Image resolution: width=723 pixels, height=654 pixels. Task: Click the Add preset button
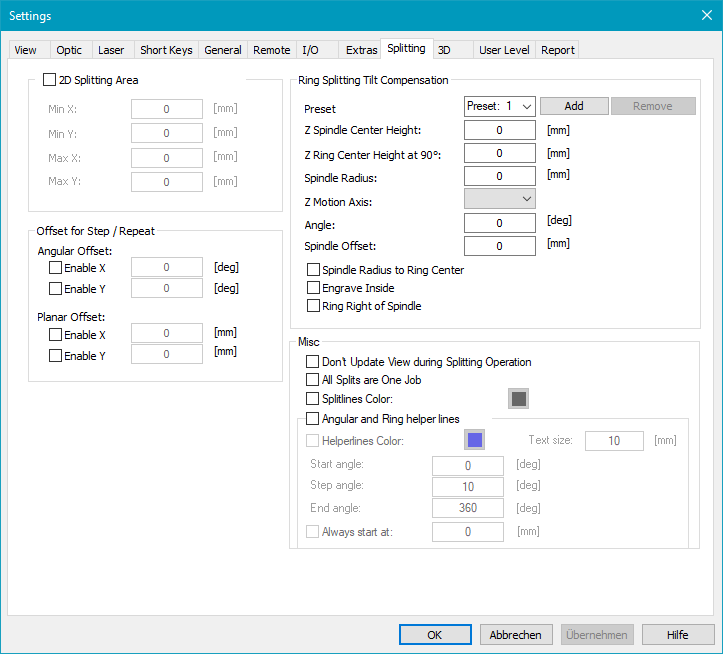(x=573, y=106)
